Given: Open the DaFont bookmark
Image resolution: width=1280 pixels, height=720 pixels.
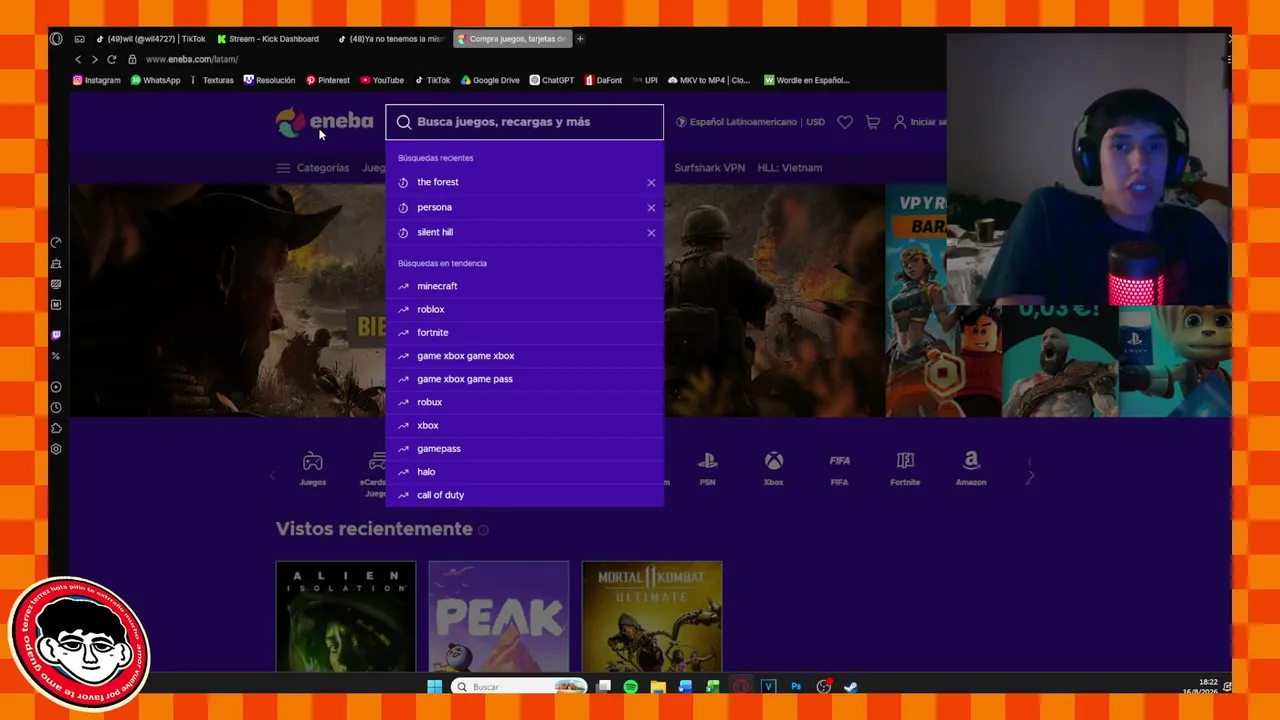Looking at the screenshot, I should (603, 80).
